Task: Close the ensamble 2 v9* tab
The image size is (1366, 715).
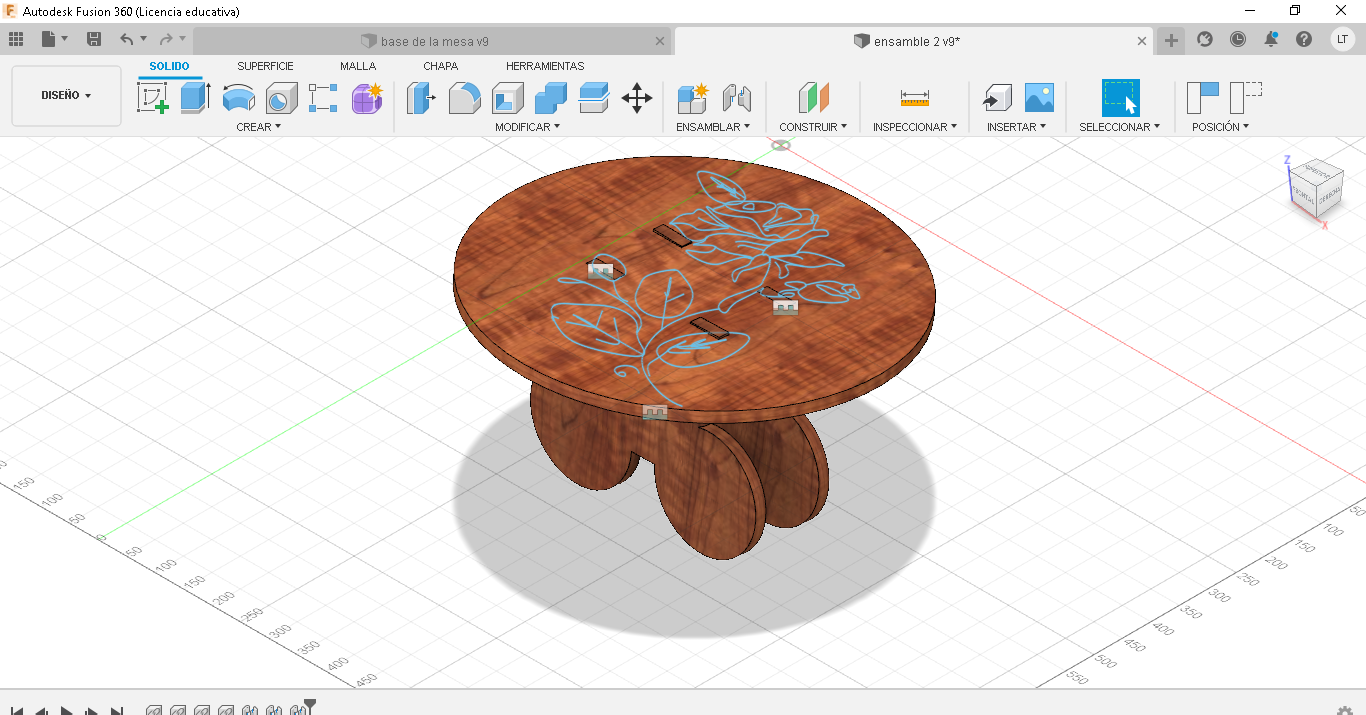Action: pos(1142,41)
